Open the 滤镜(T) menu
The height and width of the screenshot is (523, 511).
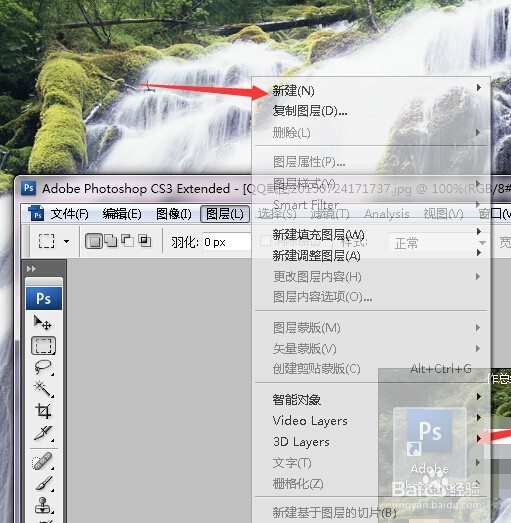[x=330, y=214]
